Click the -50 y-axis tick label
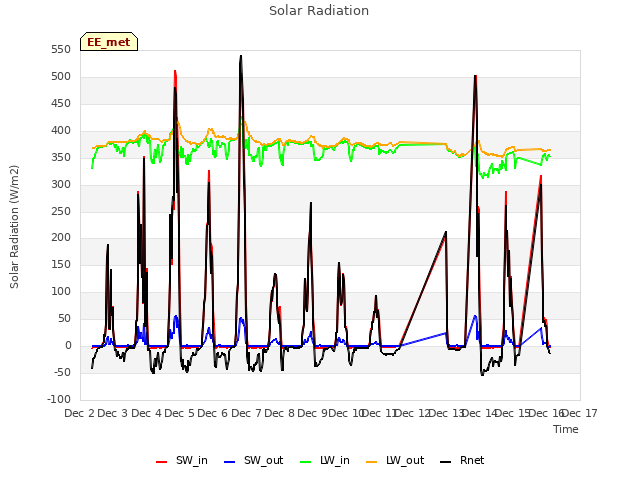640x480 pixels. [61, 372]
